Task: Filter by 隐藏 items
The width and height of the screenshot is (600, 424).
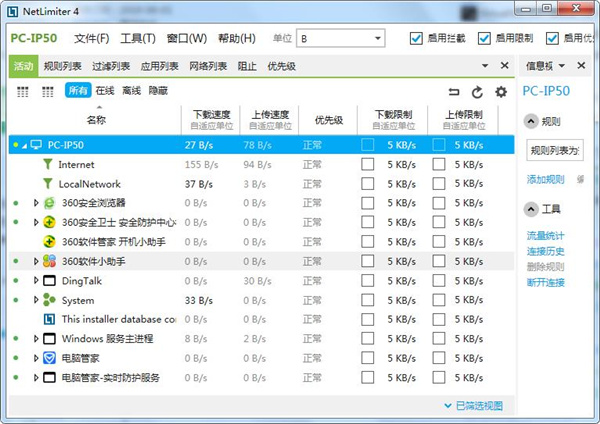Action: (x=158, y=91)
